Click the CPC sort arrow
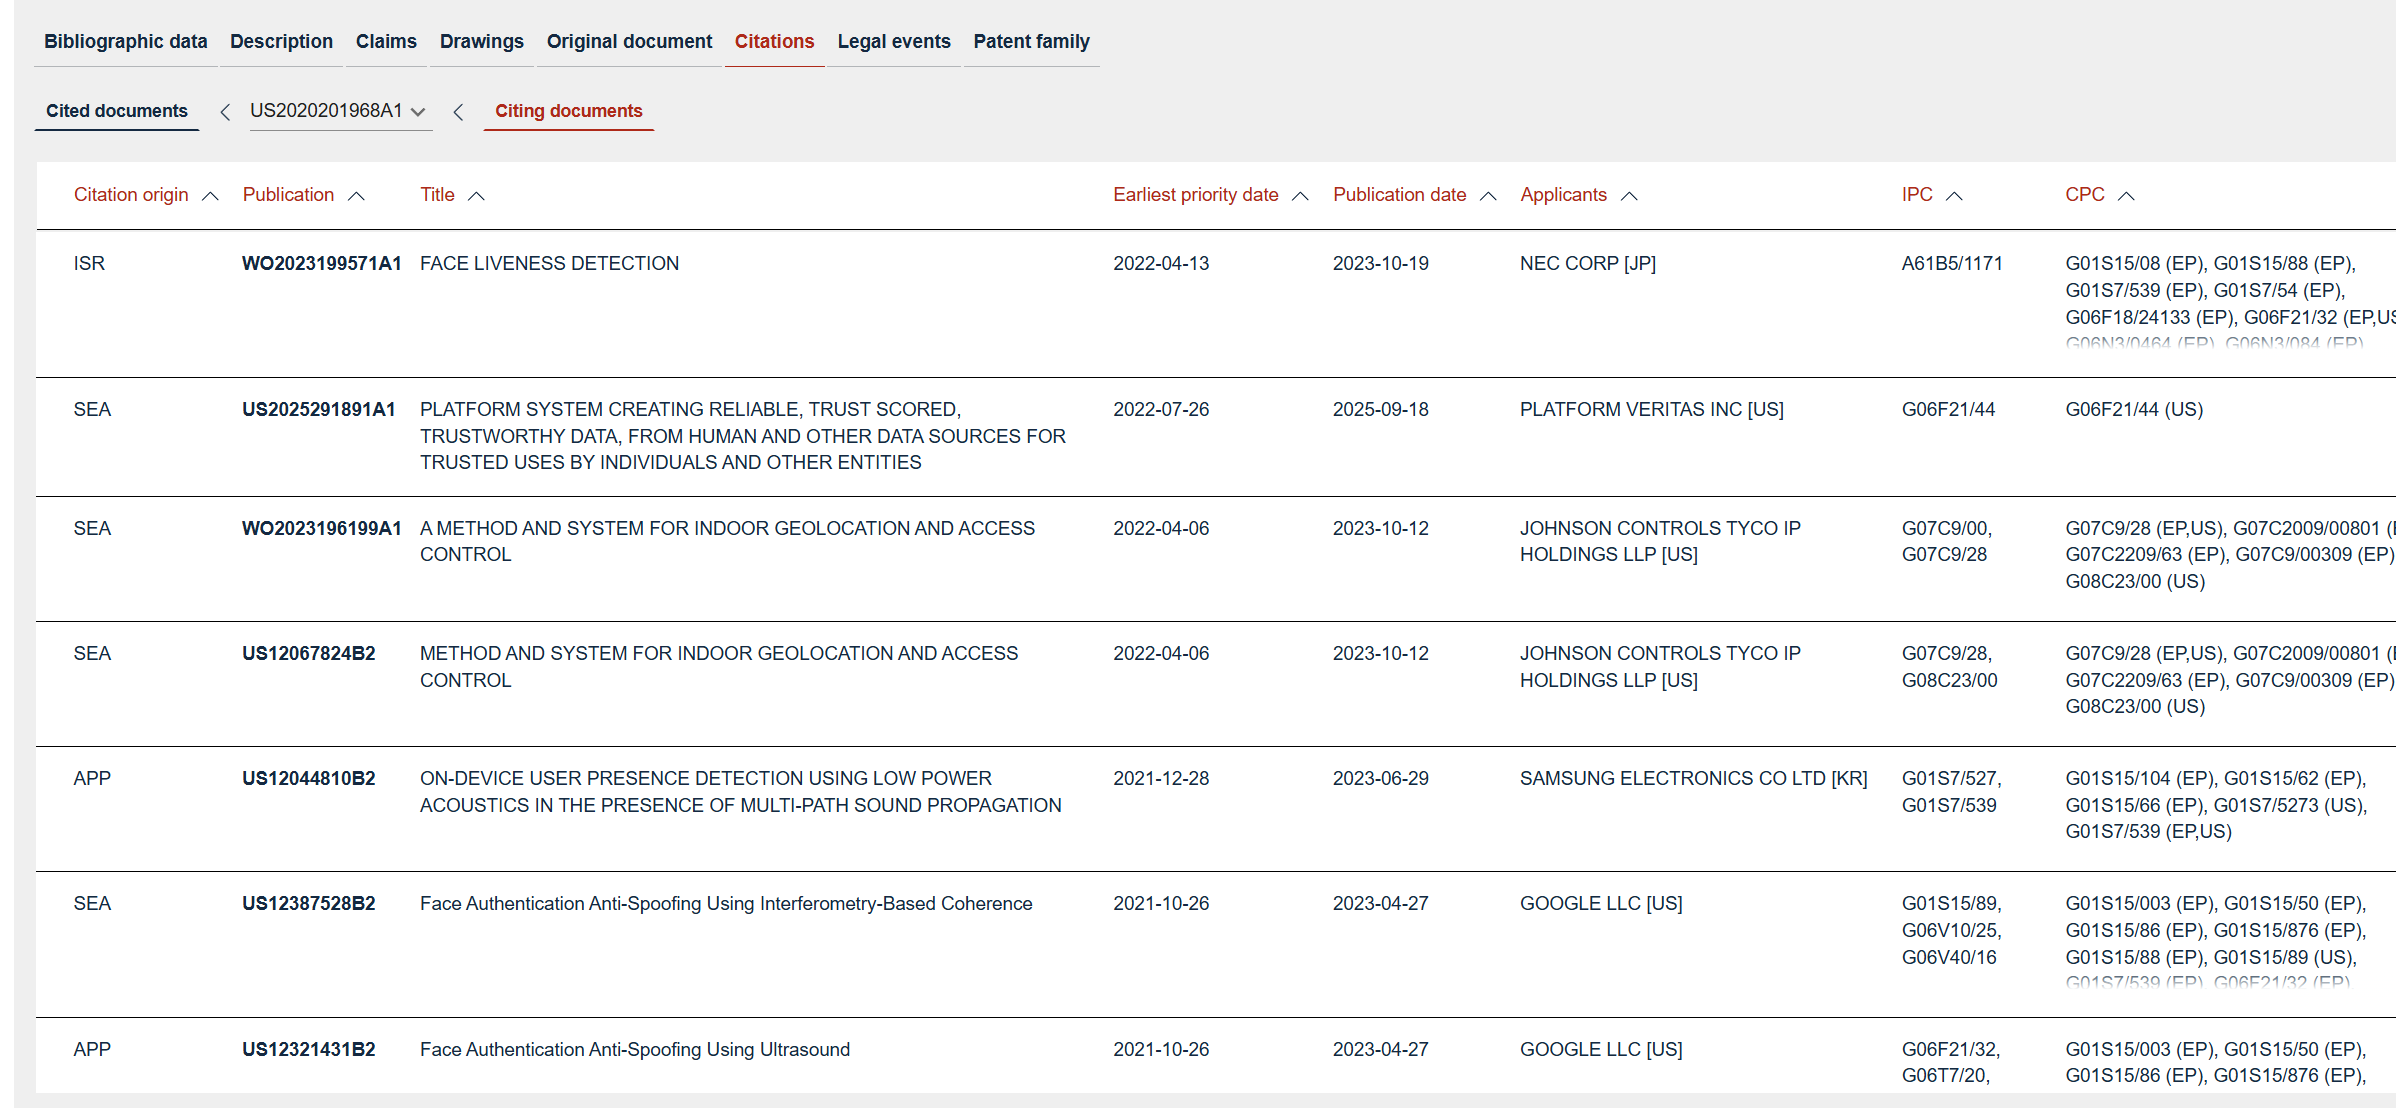 tap(2126, 196)
